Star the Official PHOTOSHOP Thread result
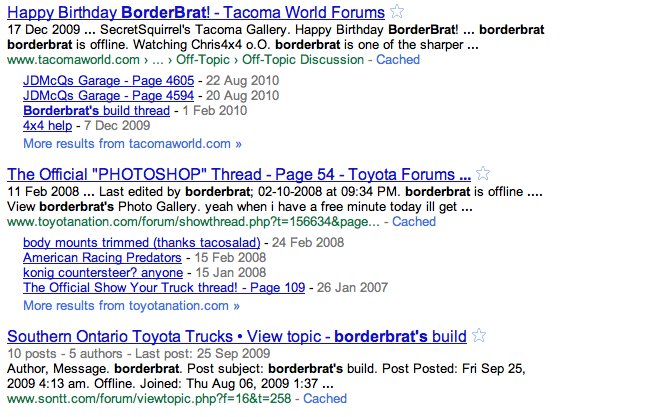658x417 pixels. (x=483, y=173)
